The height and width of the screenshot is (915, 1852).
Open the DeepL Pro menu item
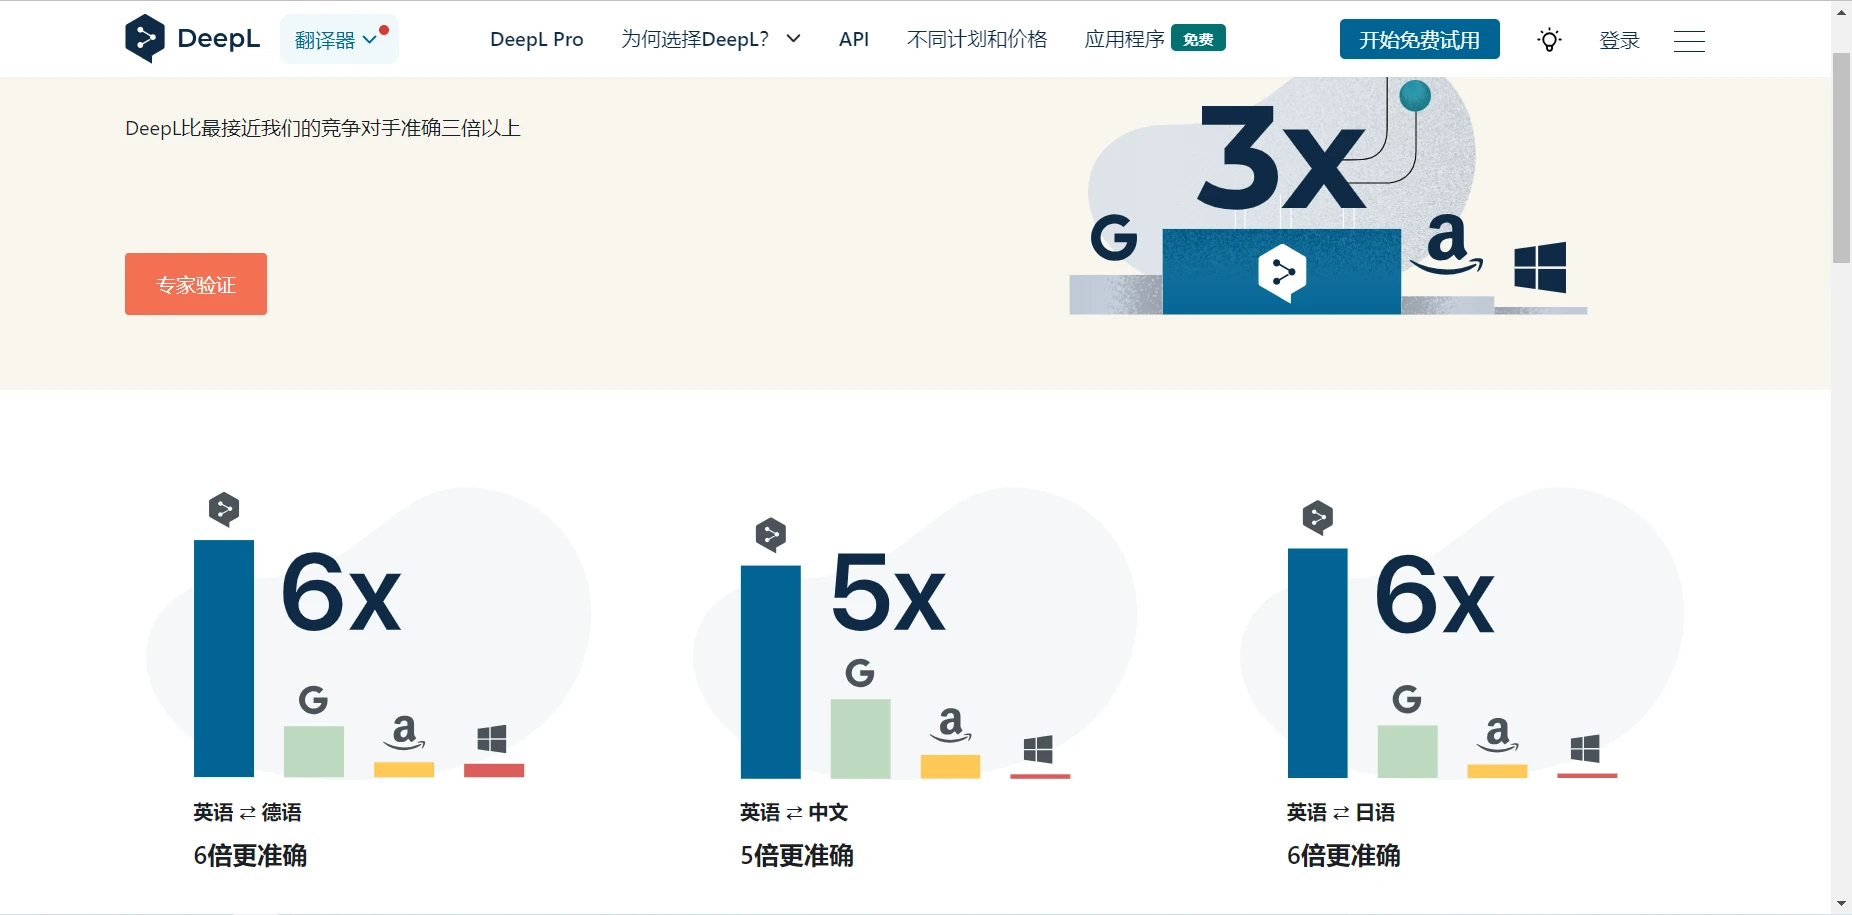click(536, 39)
